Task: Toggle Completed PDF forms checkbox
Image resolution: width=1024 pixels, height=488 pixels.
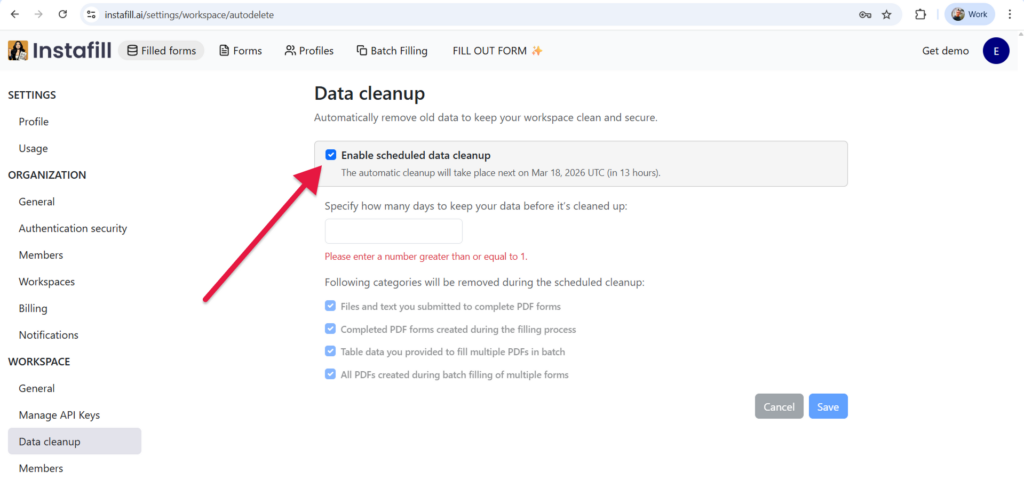Action: point(331,328)
